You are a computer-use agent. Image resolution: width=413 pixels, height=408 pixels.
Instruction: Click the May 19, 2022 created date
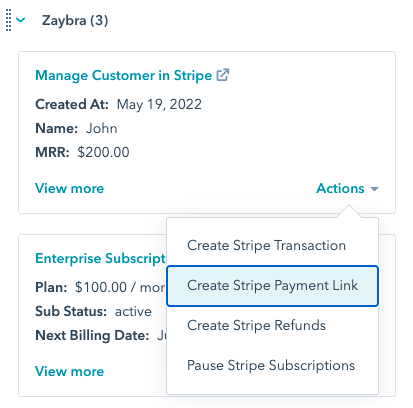(159, 104)
